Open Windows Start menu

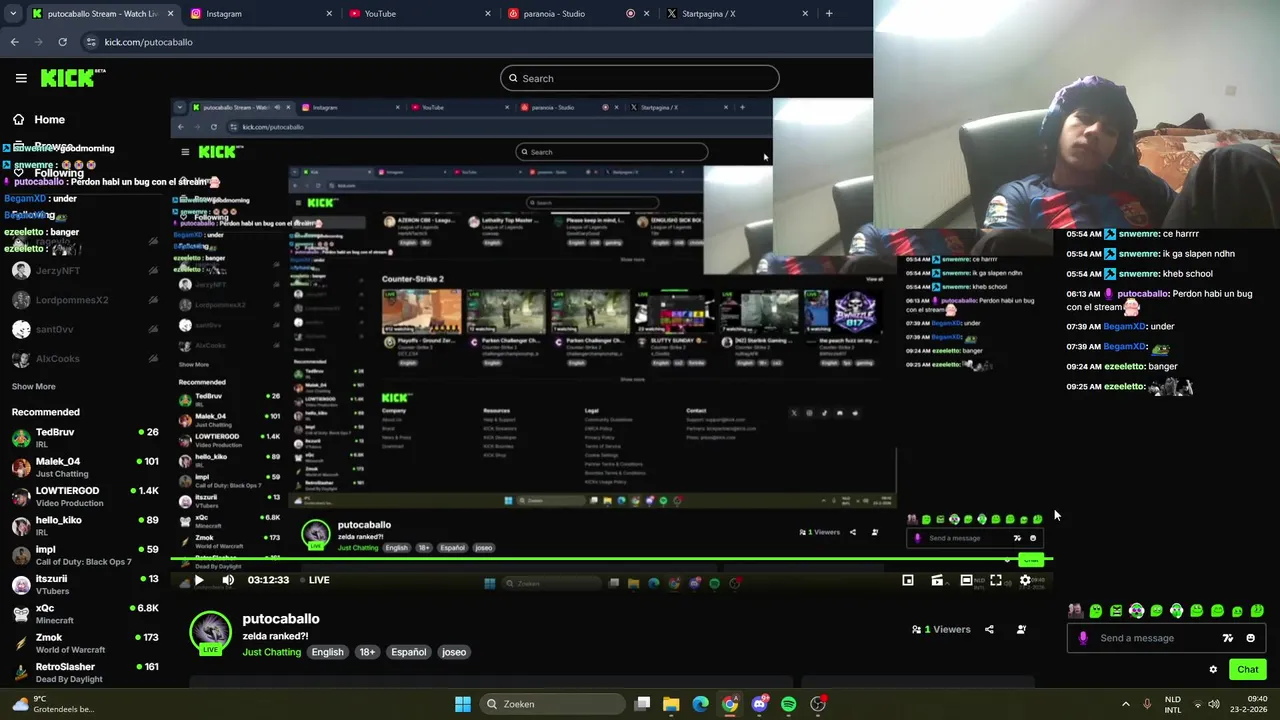point(463,704)
